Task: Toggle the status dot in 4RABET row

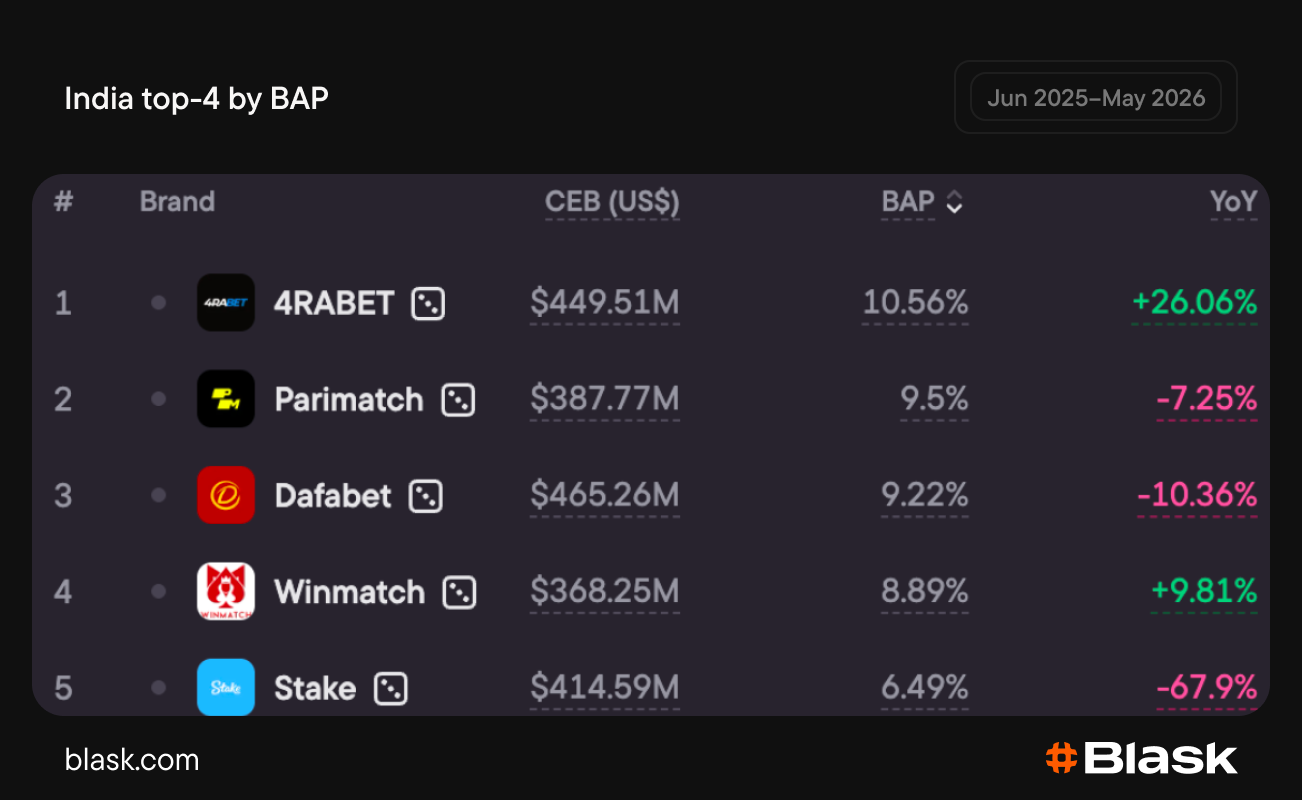Action: pos(158,302)
